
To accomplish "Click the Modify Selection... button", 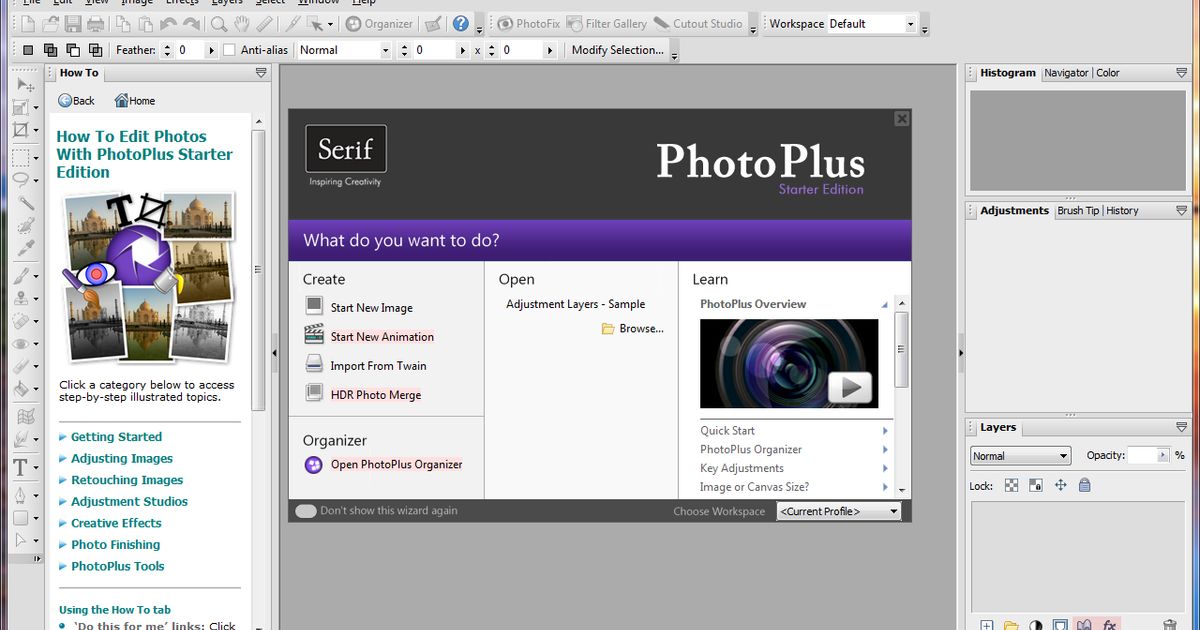I will [x=617, y=50].
